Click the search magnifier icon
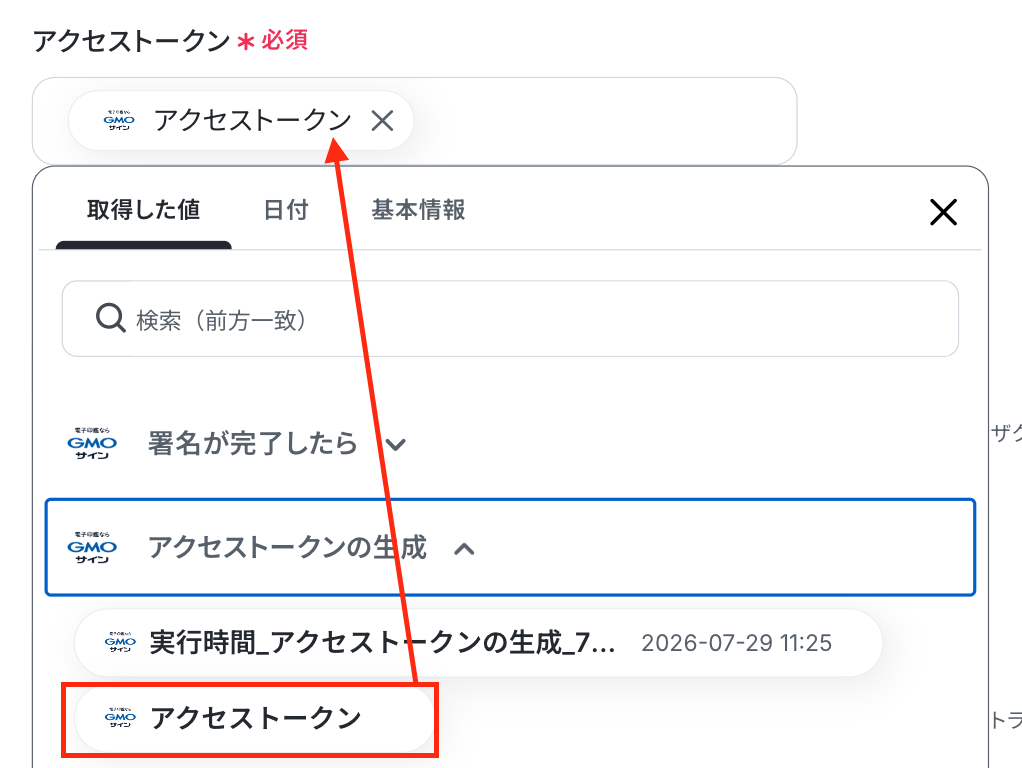This screenshot has height=768, width=1022. (110, 319)
